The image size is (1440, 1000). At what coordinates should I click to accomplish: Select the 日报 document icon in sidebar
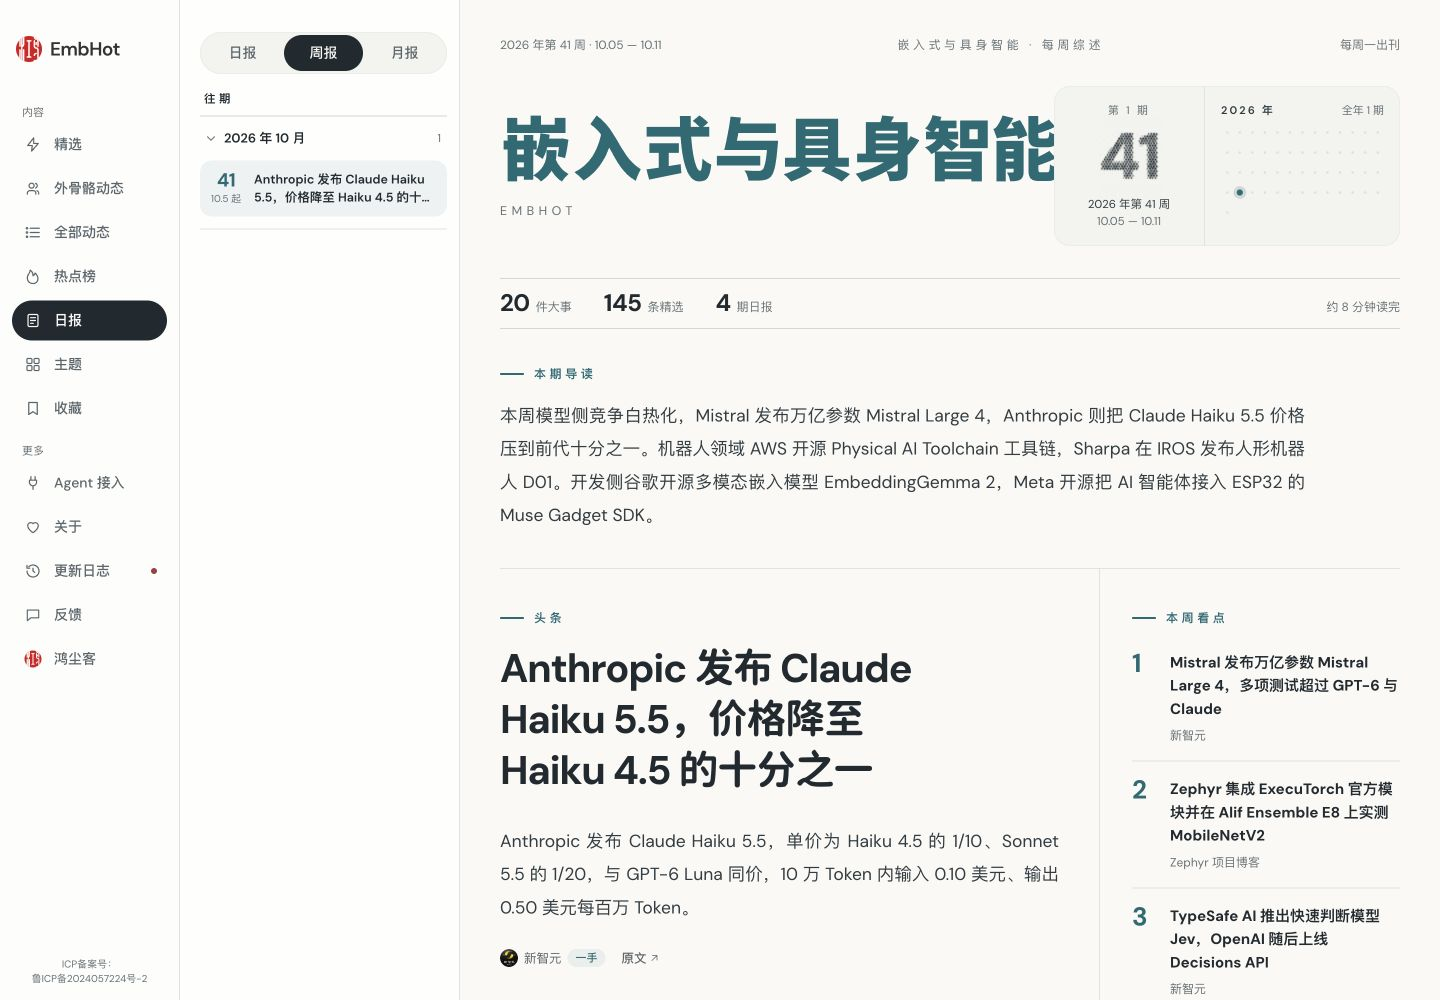(x=33, y=320)
